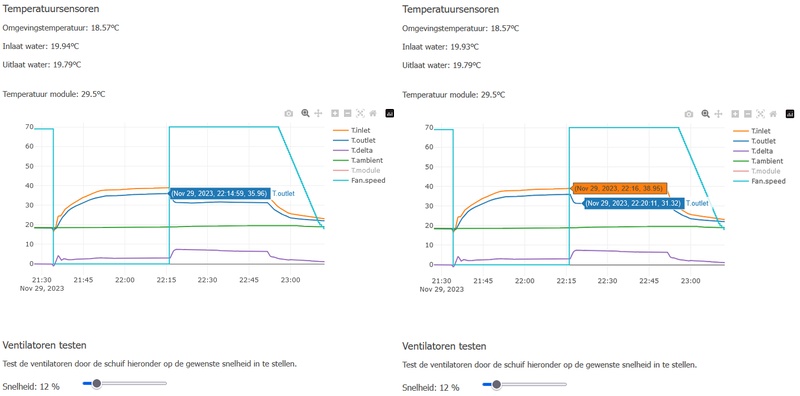Click the zoom-in plus icon on left chart
The height and width of the screenshot is (396, 800).
click(x=335, y=113)
